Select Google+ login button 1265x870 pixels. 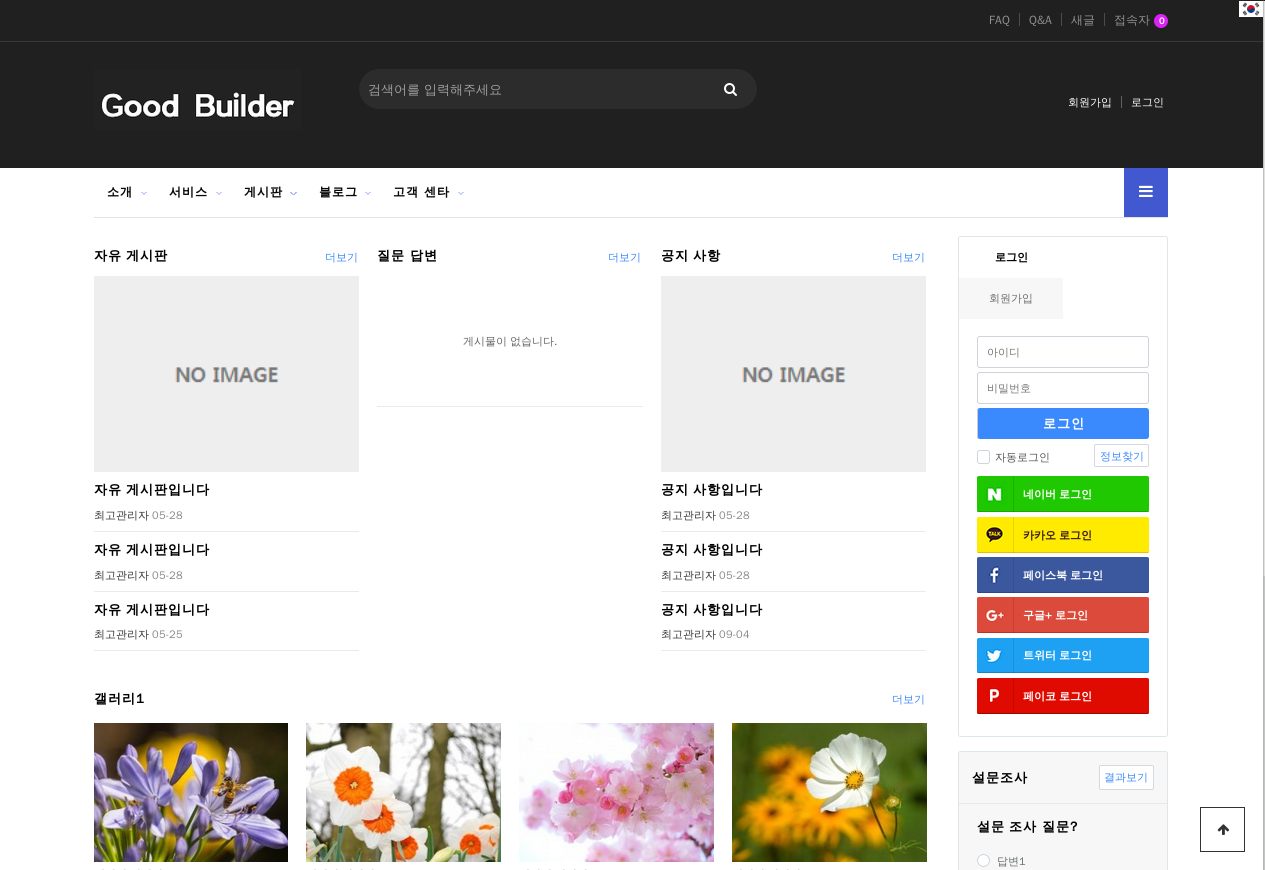[x=1062, y=615]
